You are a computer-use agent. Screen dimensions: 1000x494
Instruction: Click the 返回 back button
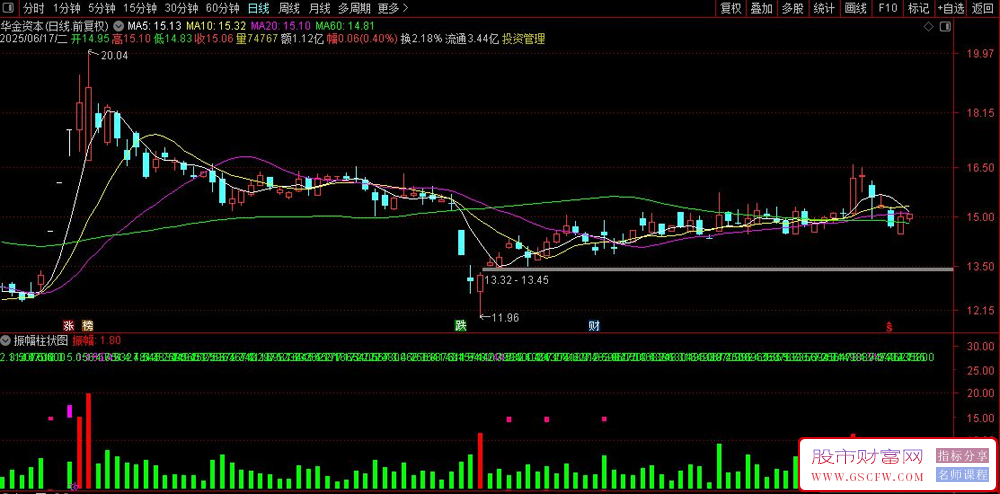[x=983, y=8]
